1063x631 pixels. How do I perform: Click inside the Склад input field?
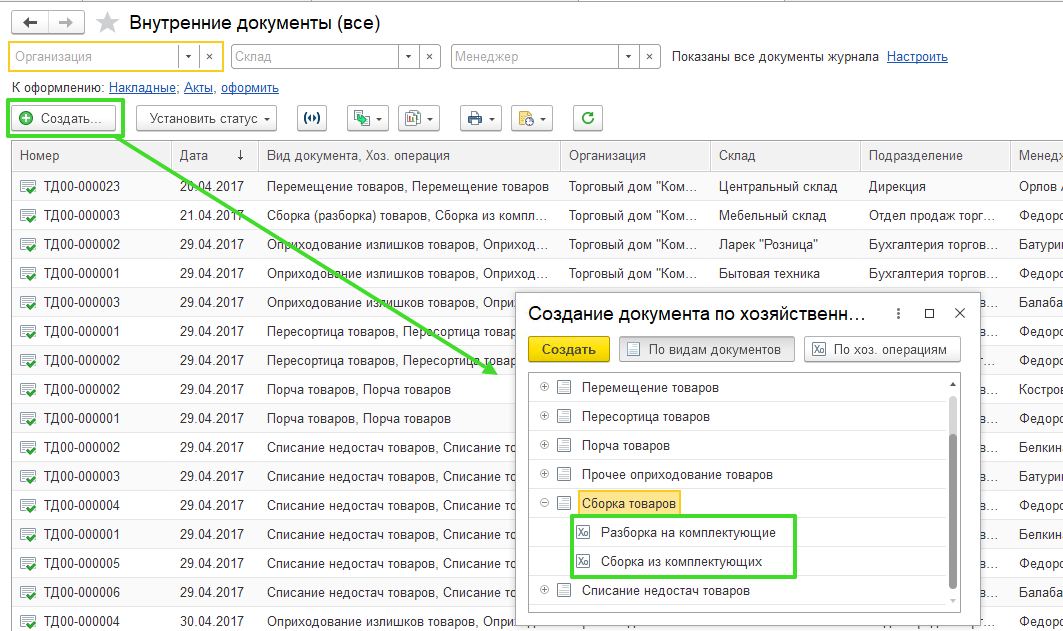(315, 57)
